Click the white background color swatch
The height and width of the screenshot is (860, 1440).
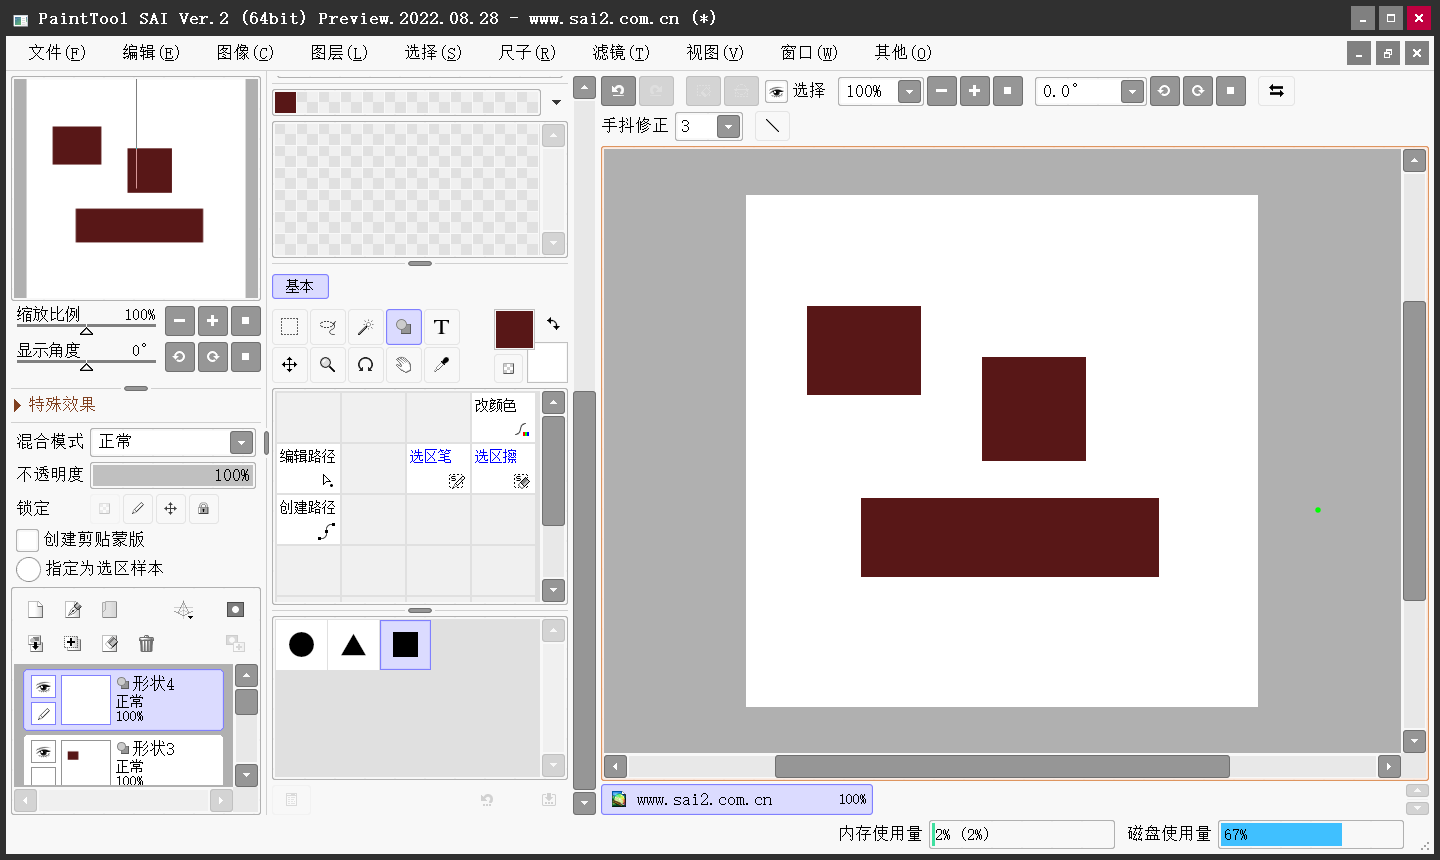pos(549,364)
